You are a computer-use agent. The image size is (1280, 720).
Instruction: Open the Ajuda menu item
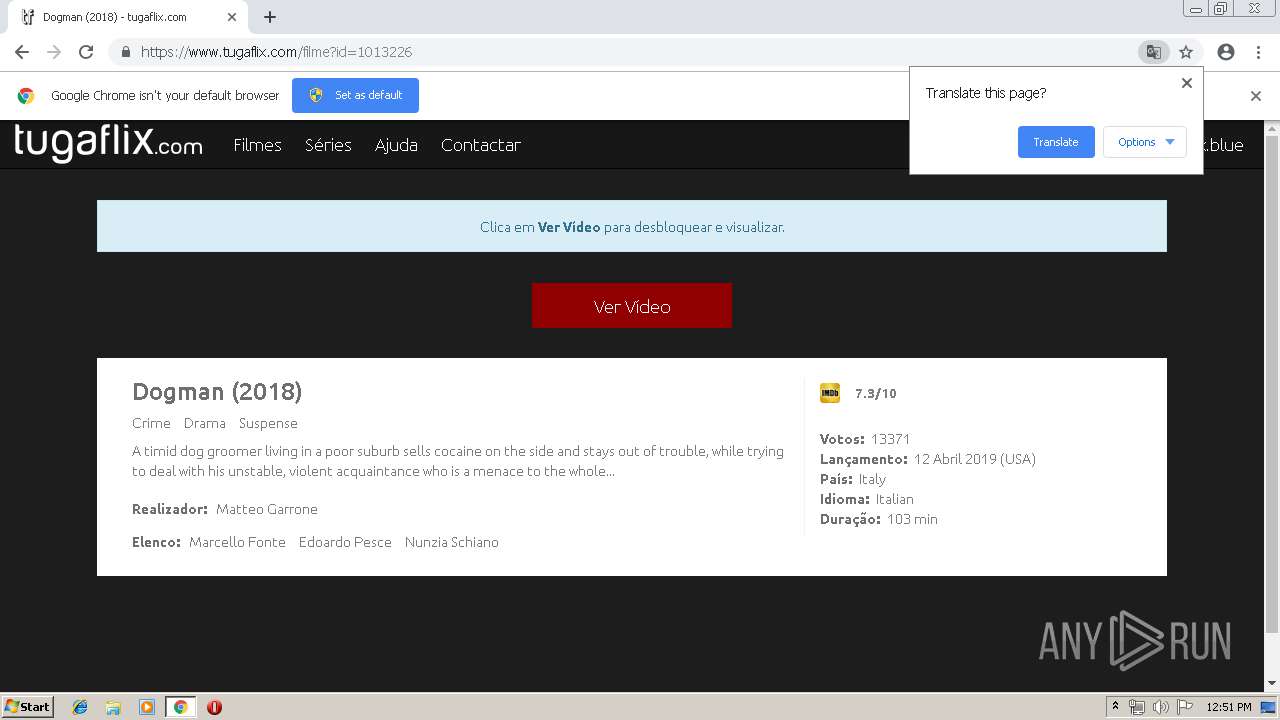[396, 145]
